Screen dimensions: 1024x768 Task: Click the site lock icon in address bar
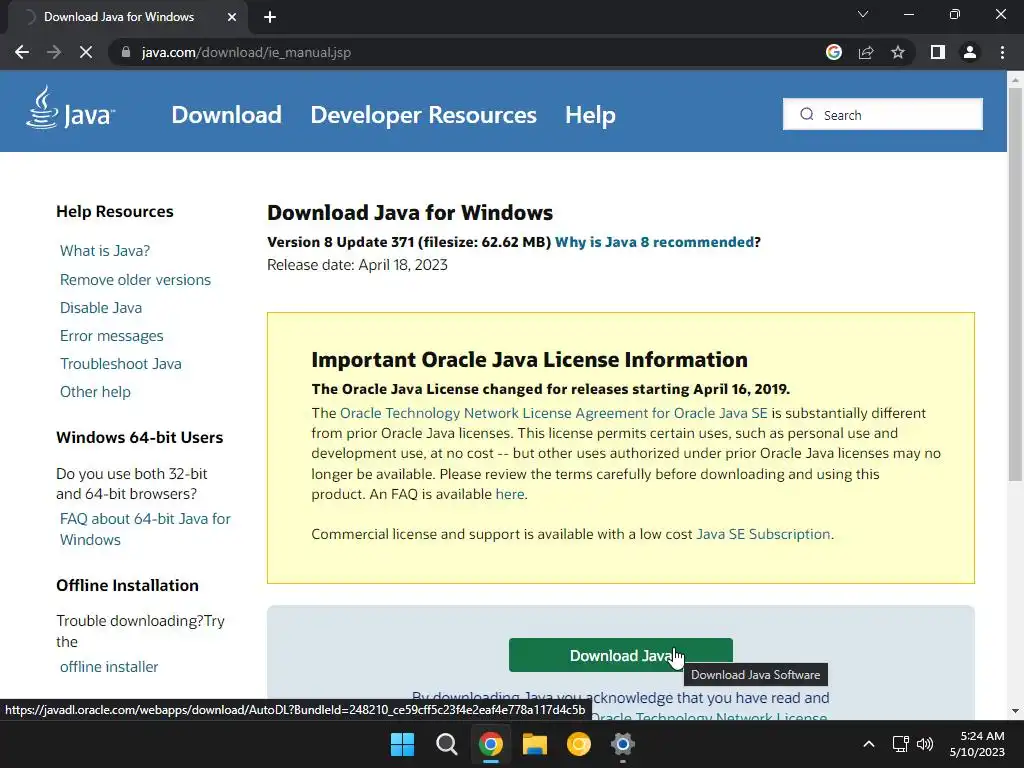126,52
